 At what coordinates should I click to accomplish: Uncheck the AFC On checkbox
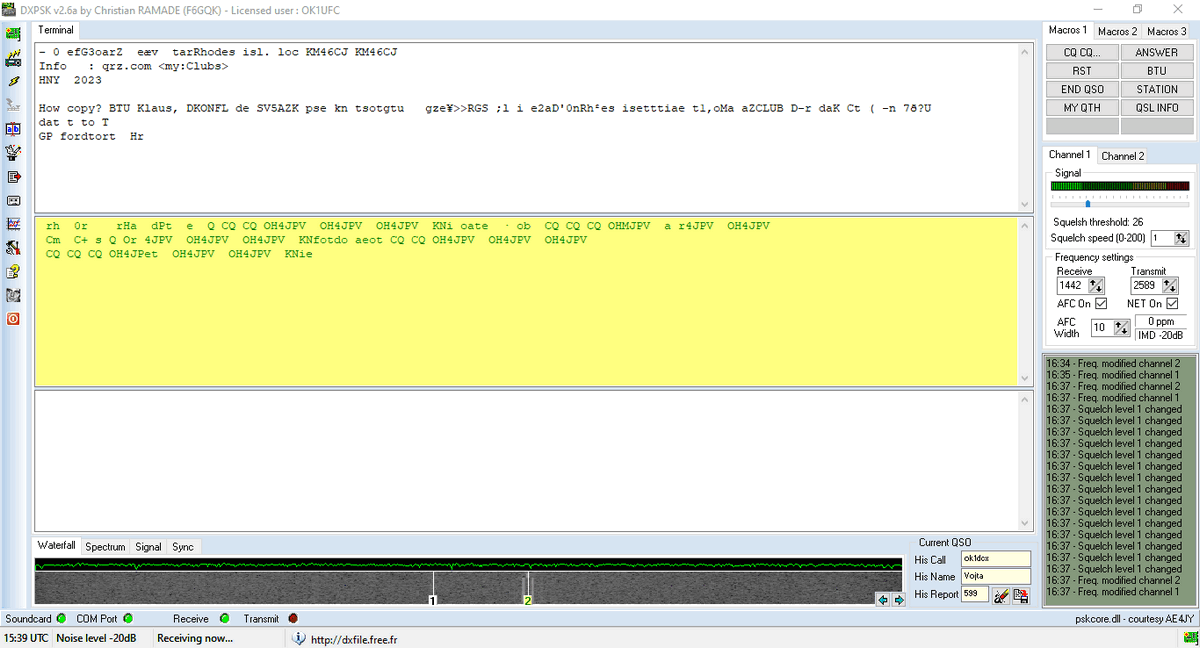1101,303
